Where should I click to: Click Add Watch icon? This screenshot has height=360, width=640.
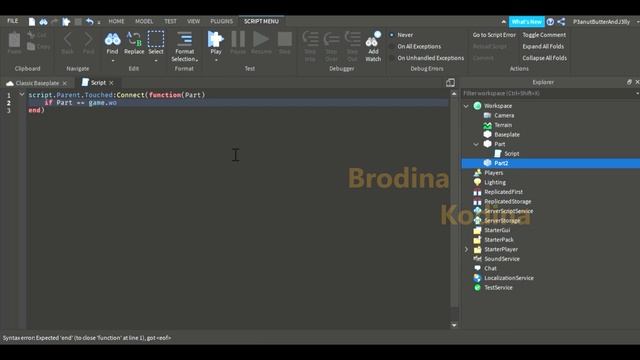373,39
